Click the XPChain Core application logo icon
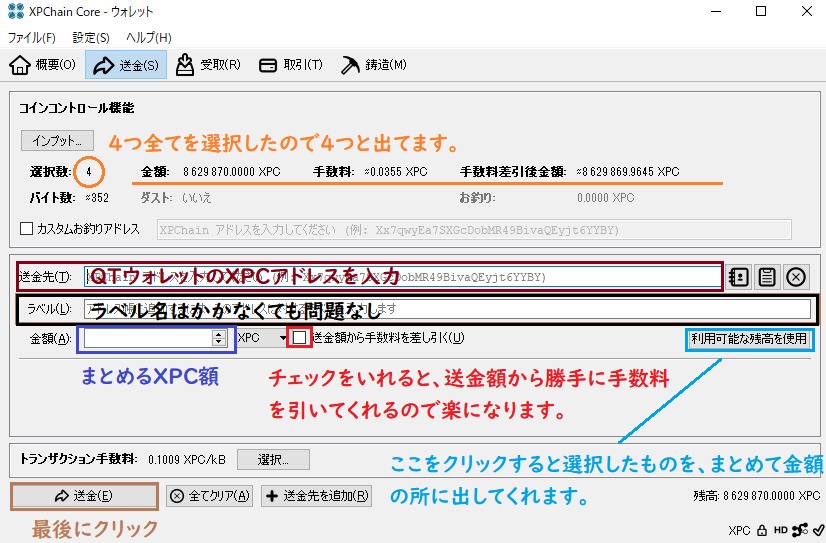This screenshot has height=543, width=826. 16,11
